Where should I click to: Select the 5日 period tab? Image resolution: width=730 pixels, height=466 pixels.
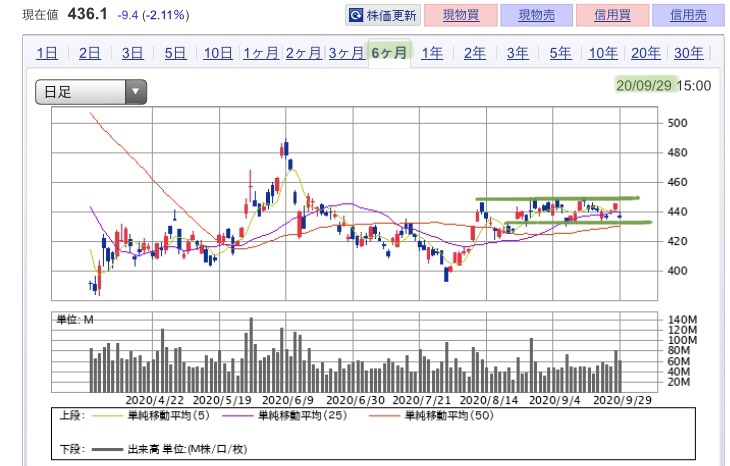tap(175, 53)
